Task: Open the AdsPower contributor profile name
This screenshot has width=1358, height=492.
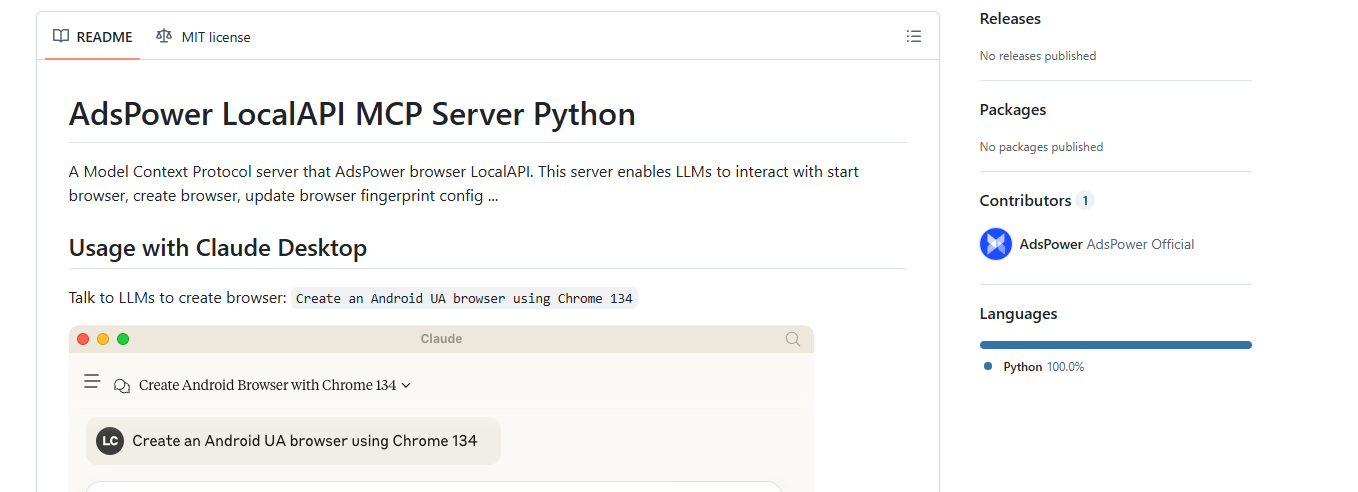Action: pos(1051,244)
